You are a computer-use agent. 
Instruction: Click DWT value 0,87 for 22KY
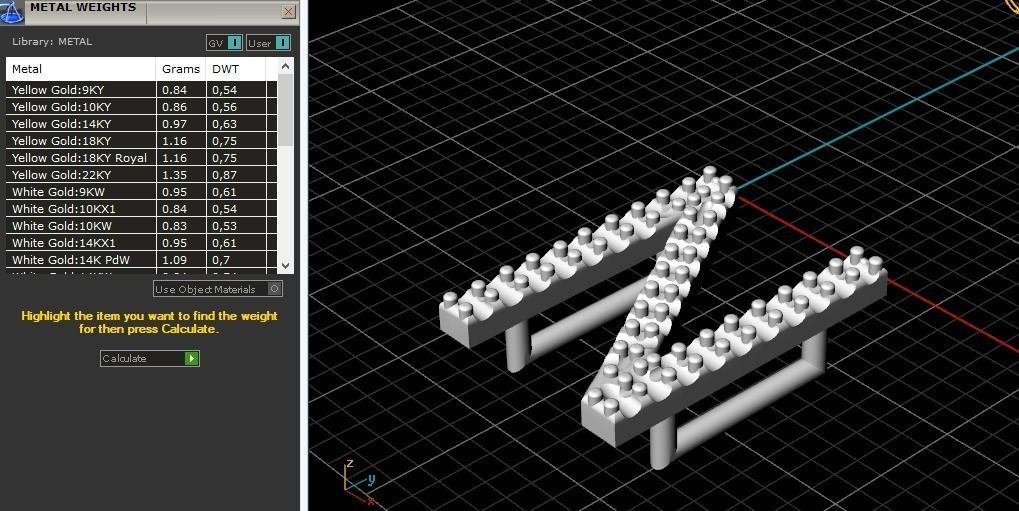tap(224, 175)
